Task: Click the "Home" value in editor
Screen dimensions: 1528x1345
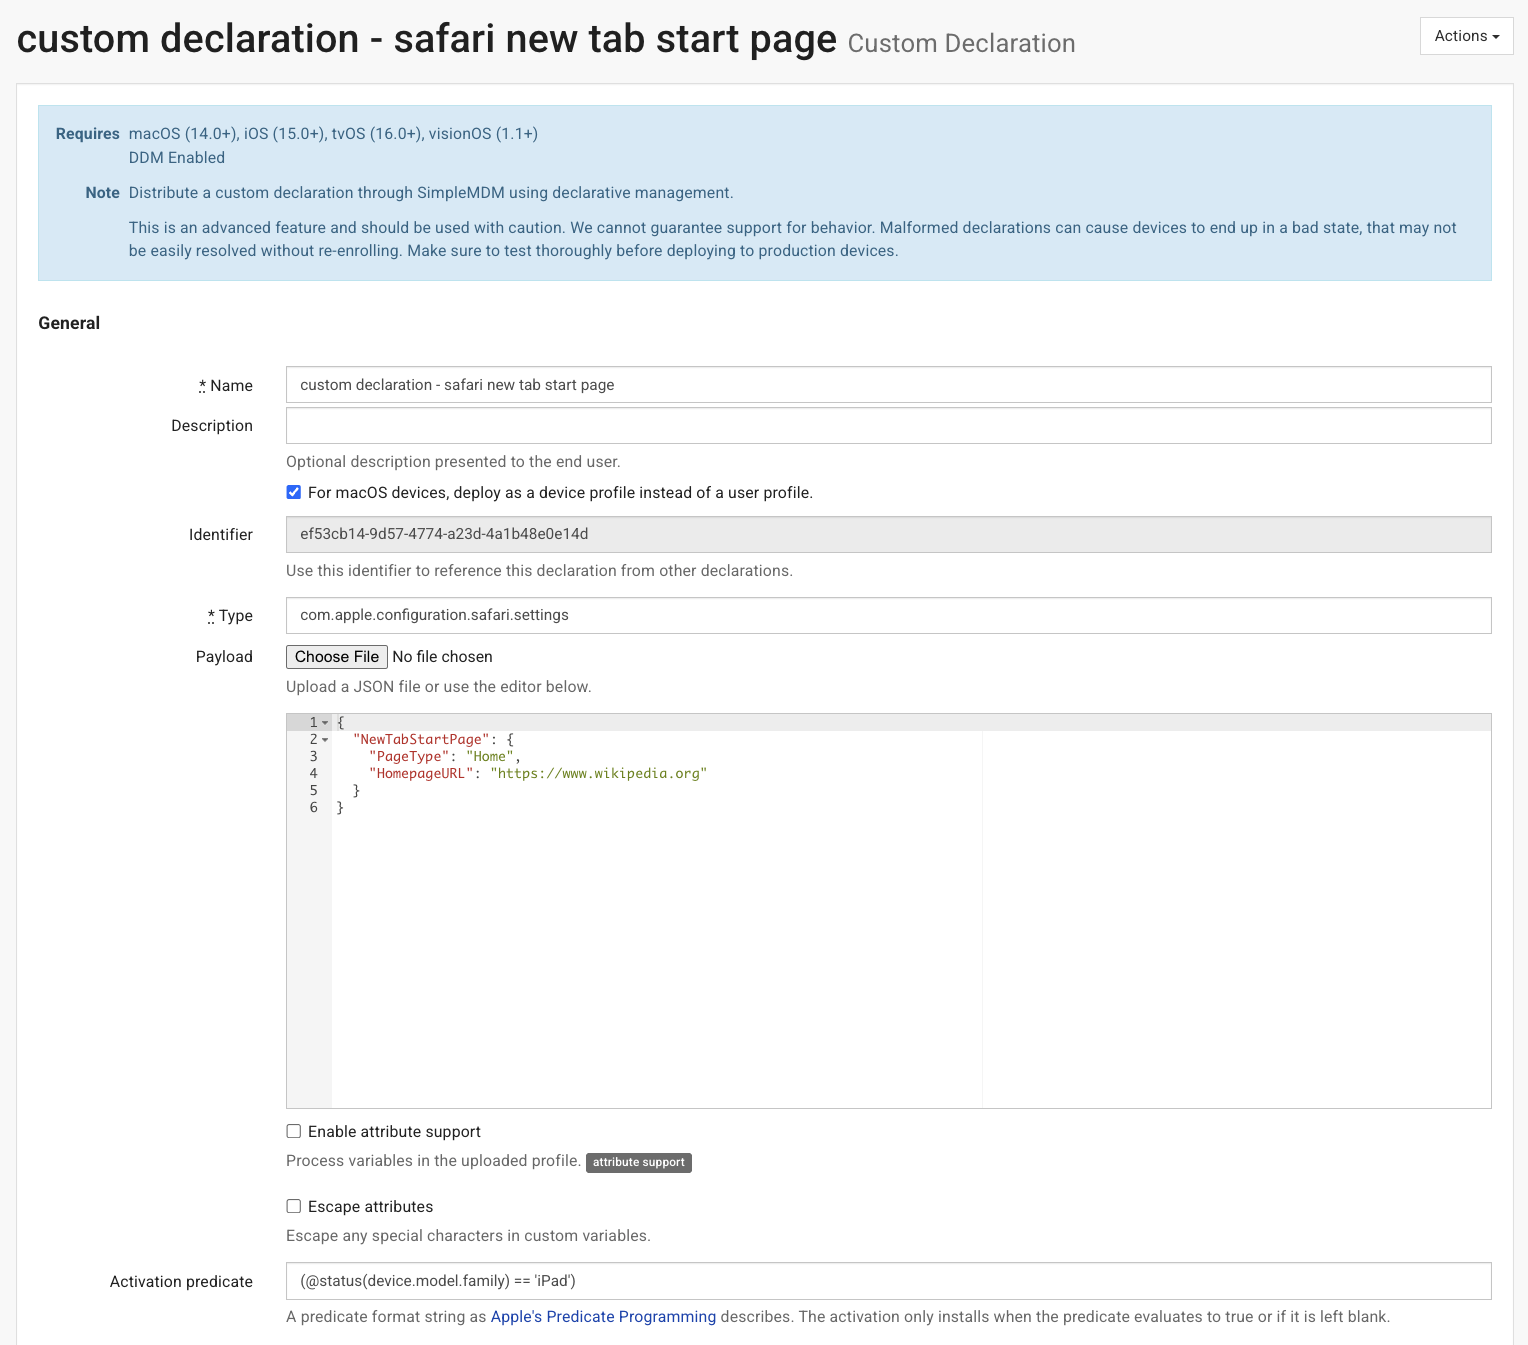Action: (490, 757)
